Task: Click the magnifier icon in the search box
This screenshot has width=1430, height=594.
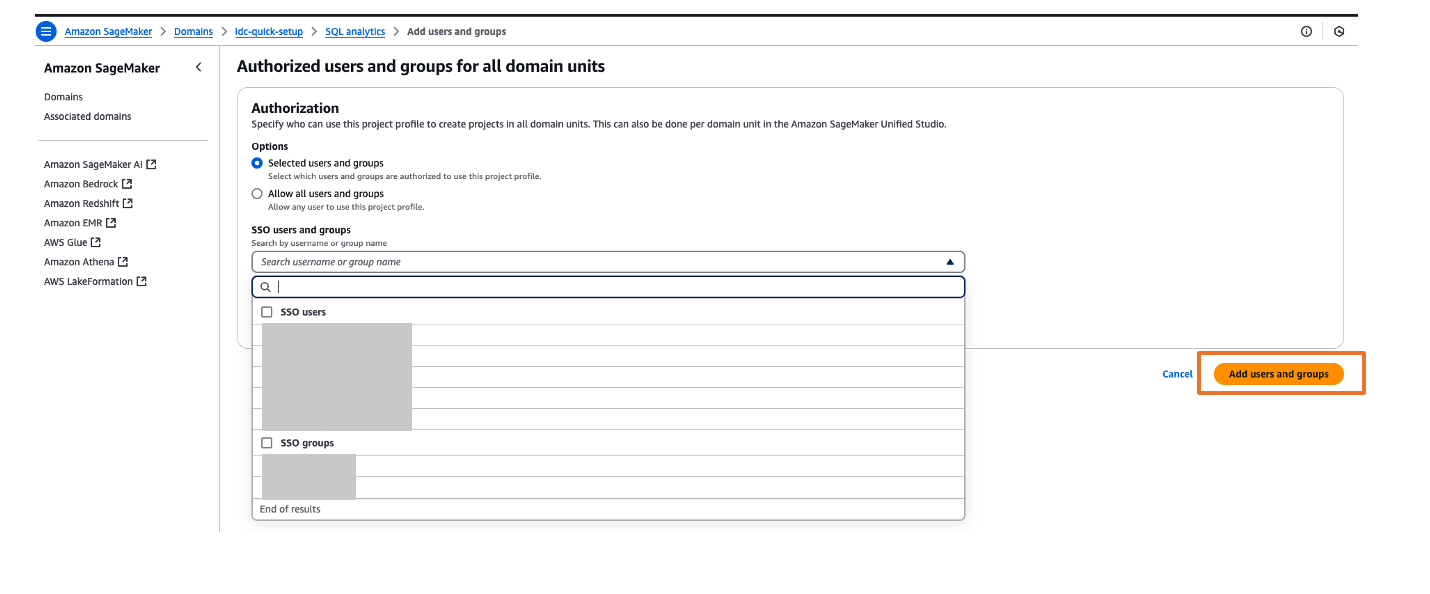Action: (x=265, y=287)
